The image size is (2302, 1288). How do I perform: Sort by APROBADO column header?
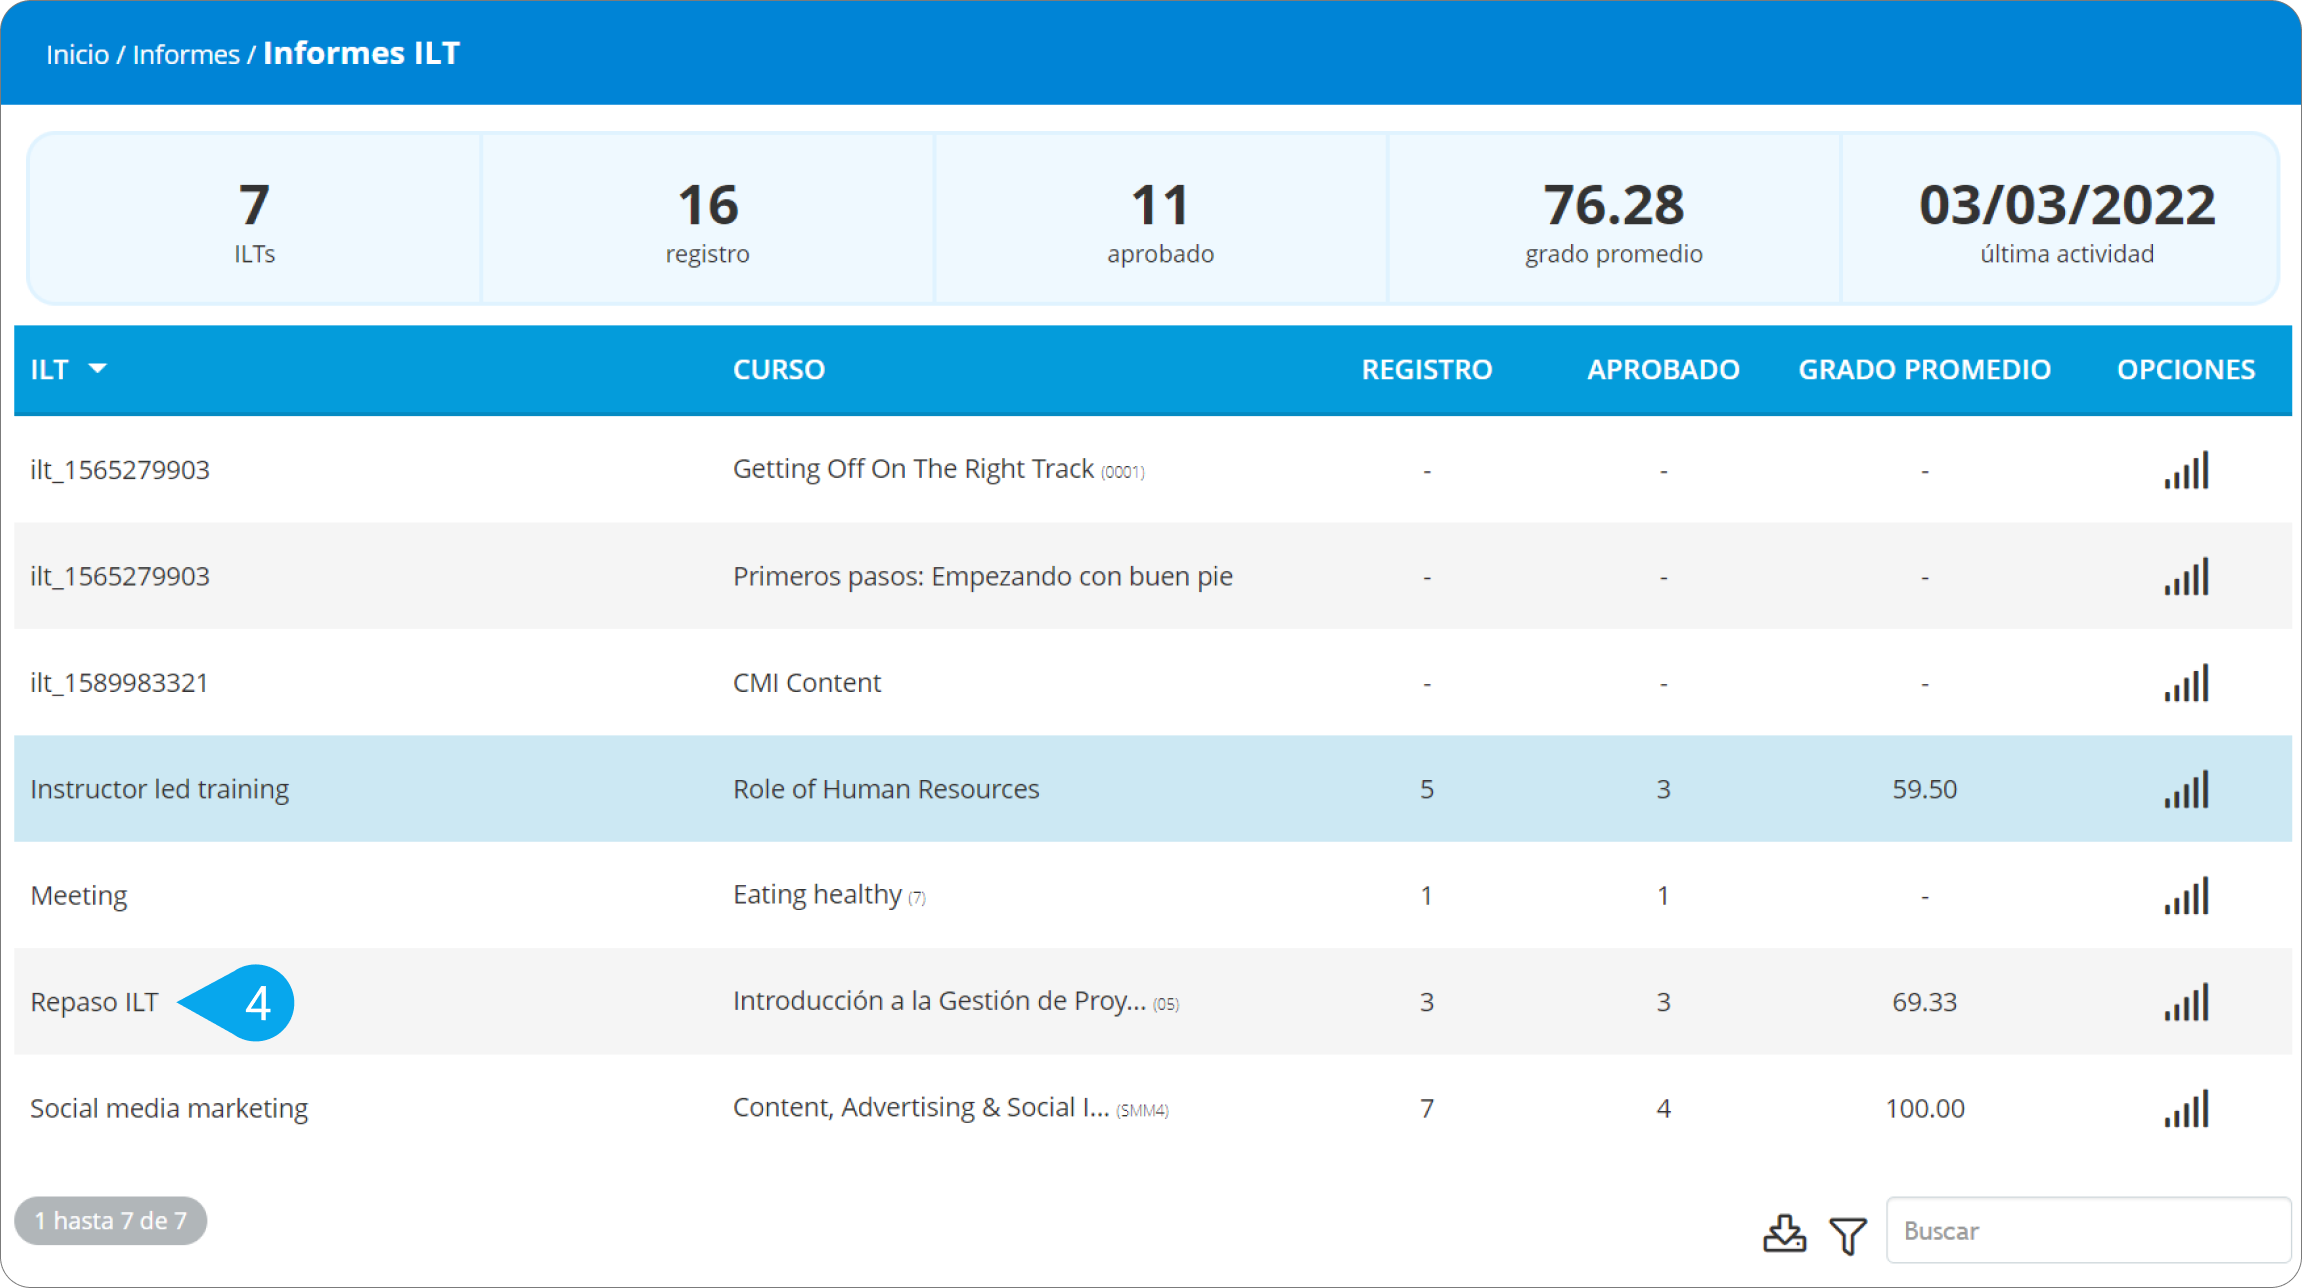1663,370
